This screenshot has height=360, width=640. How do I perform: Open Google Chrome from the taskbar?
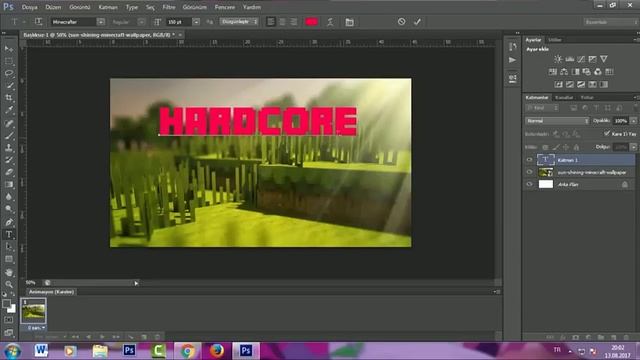pyautogui.click(x=188, y=351)
